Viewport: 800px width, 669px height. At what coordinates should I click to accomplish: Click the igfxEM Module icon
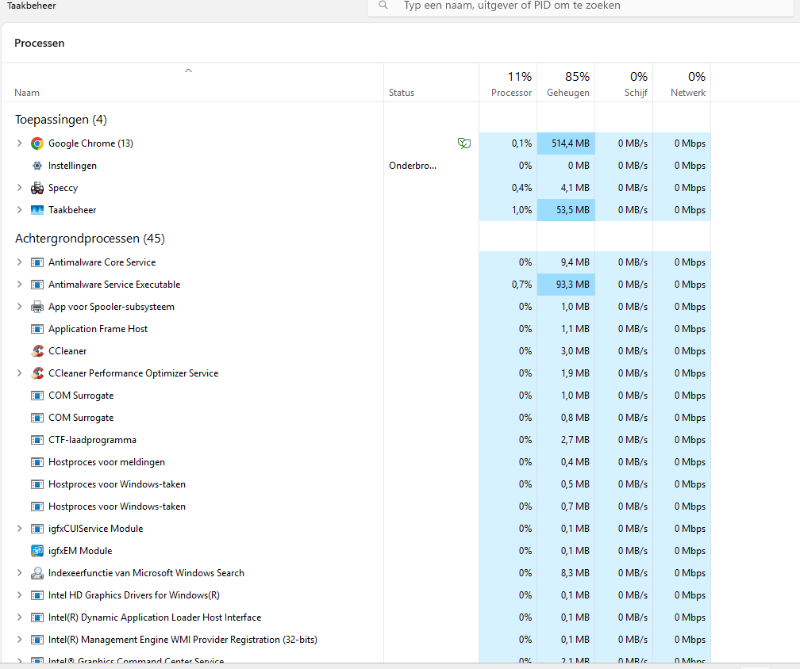coord(38,551)
